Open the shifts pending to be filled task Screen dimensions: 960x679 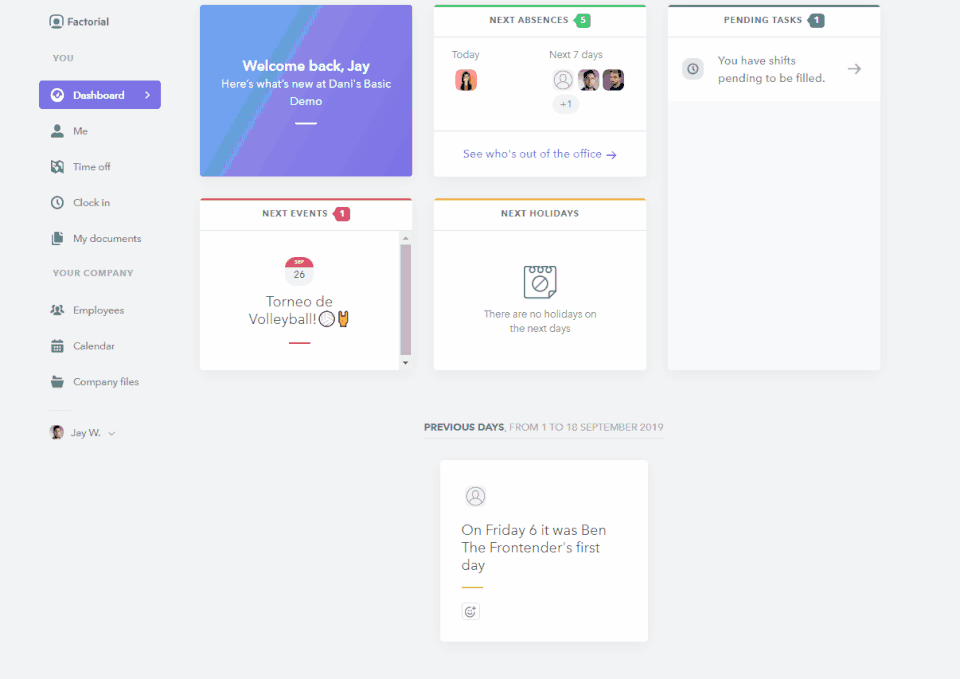coord(774,69)
